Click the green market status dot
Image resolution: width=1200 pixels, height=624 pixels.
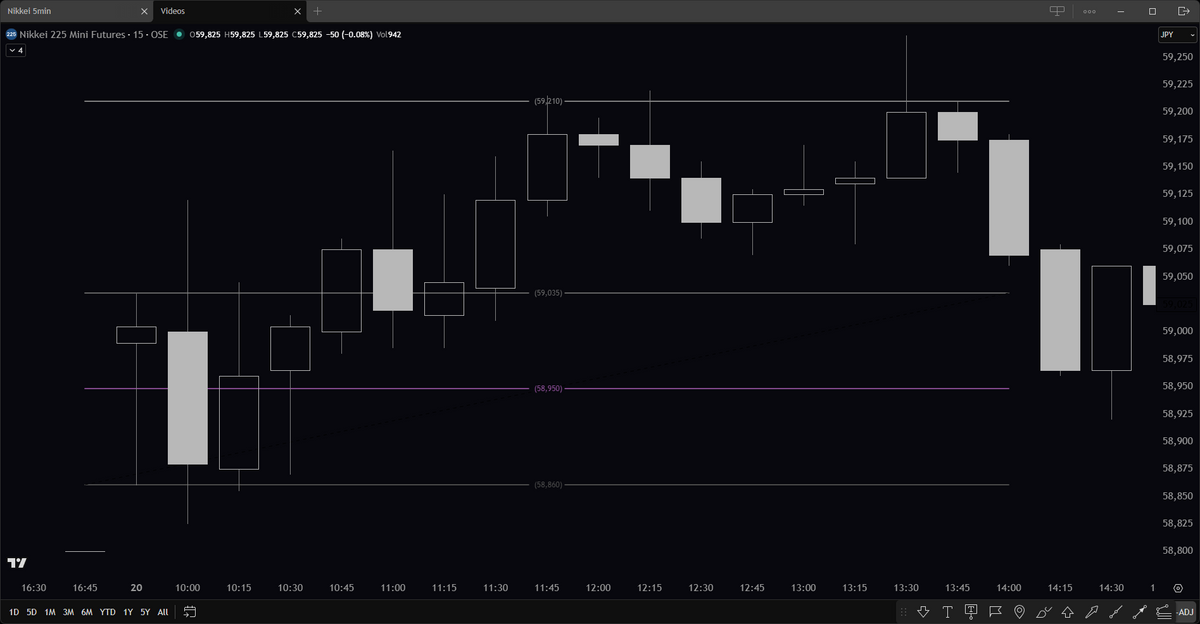(179, 34)
